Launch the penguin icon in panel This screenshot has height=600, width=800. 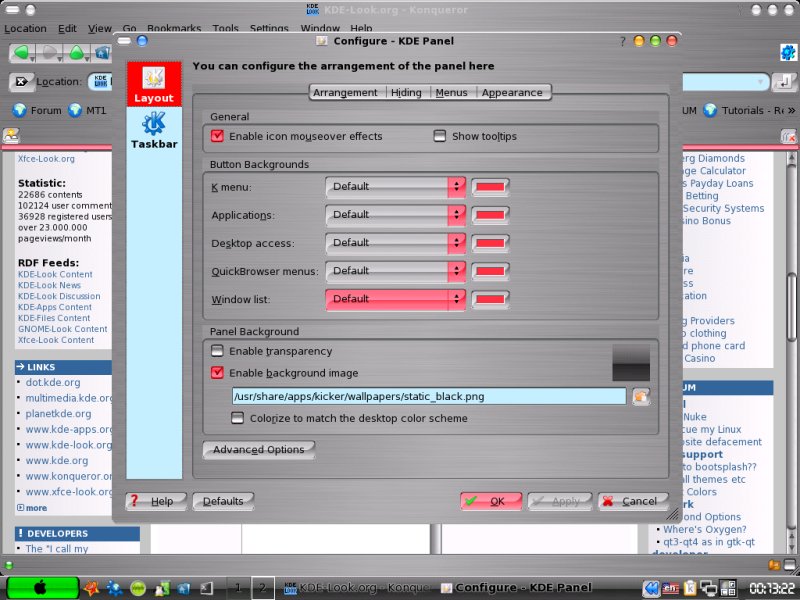[x=162, y=588]
